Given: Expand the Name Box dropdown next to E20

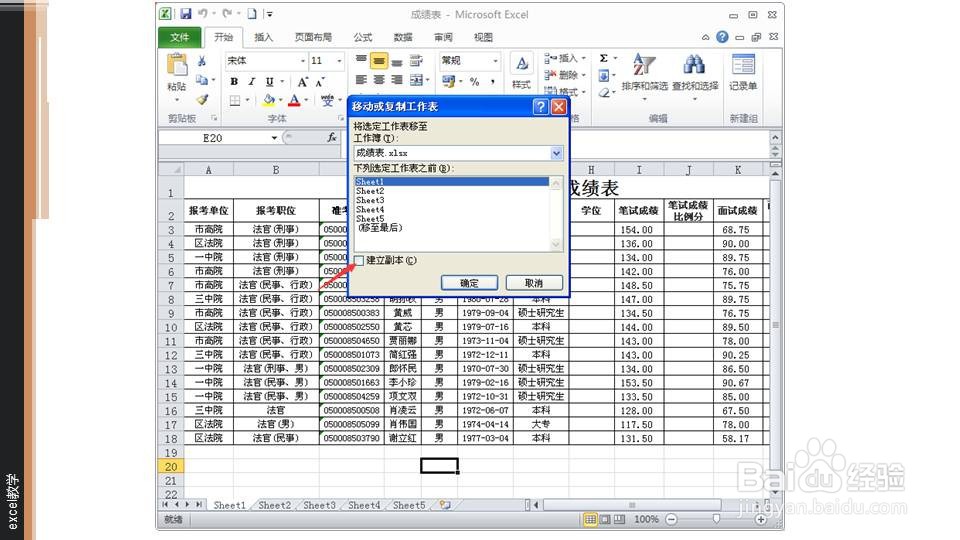Looking at the screenshot, I should tap(274, 138).
